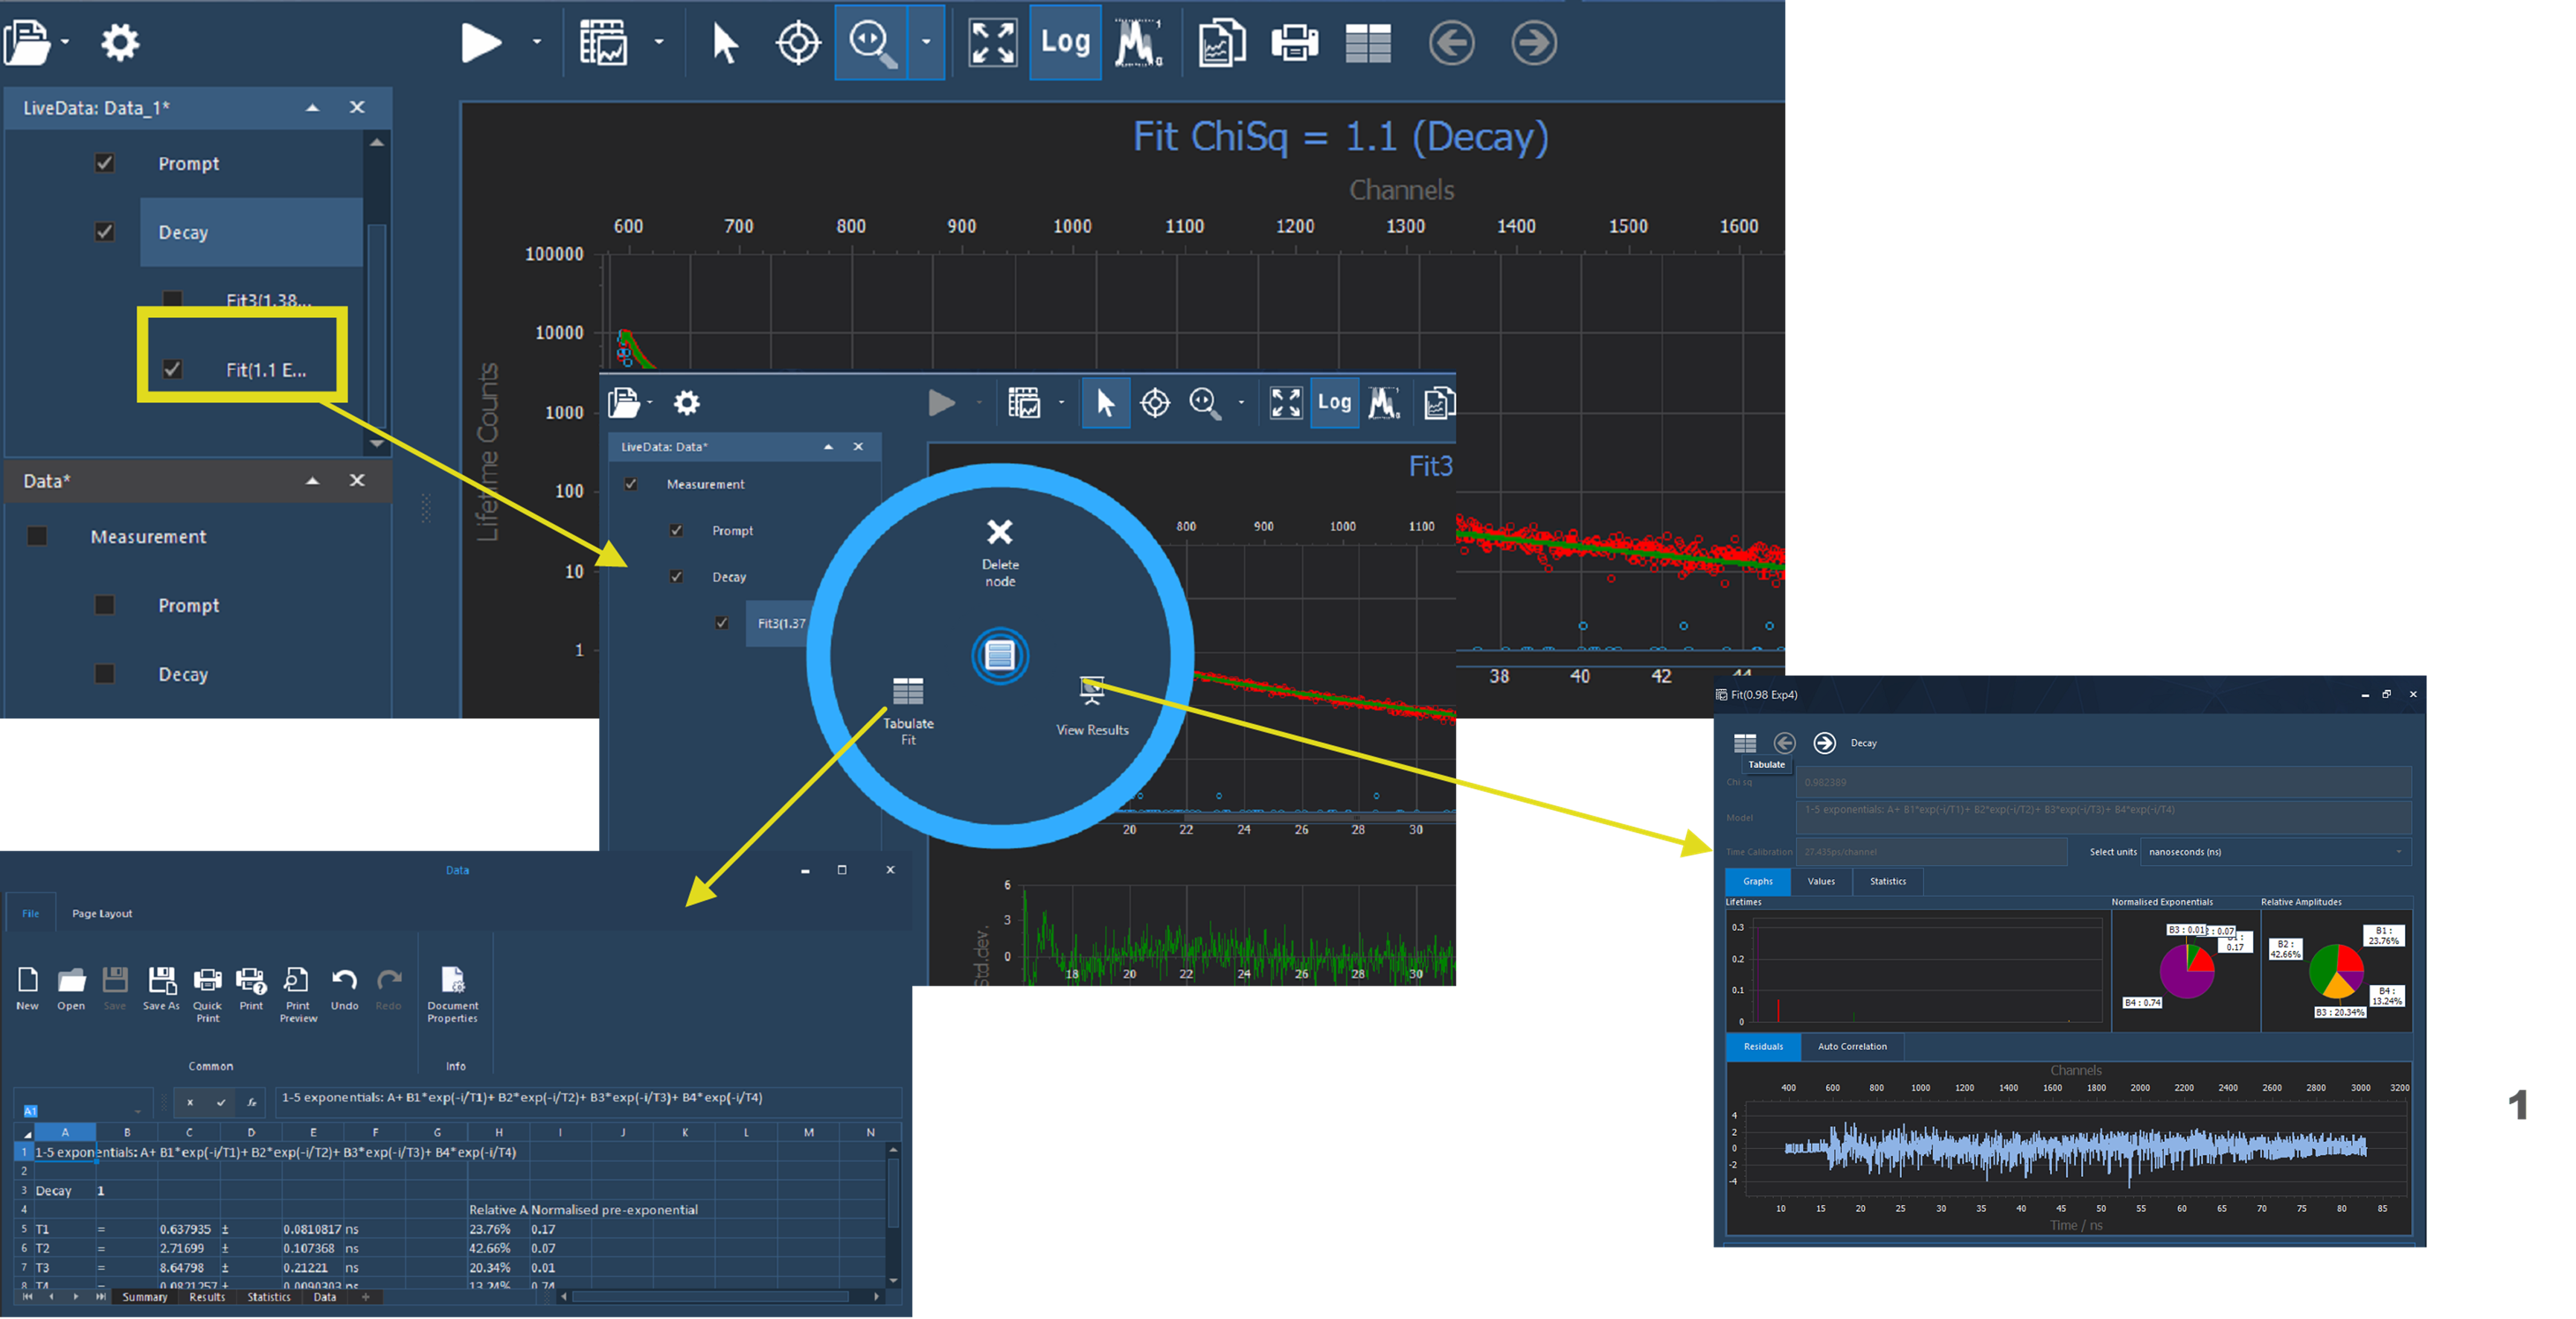Click the Page Layout ribbon tab

pos(102,913)
